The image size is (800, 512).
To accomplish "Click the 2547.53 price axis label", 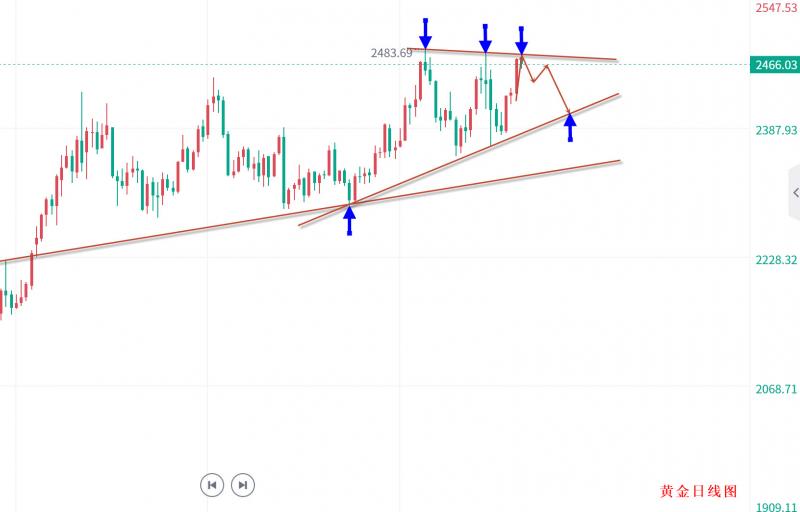I will tap(776, 6).
